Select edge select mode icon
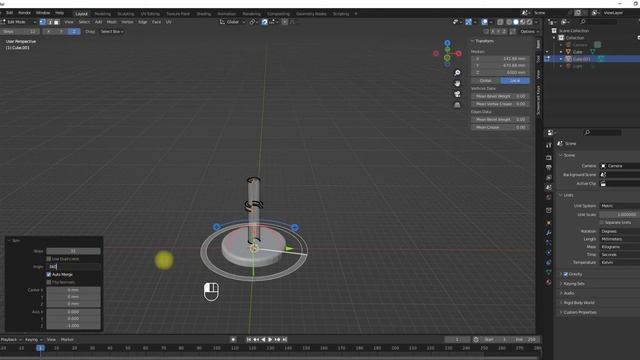 point(50,22)
